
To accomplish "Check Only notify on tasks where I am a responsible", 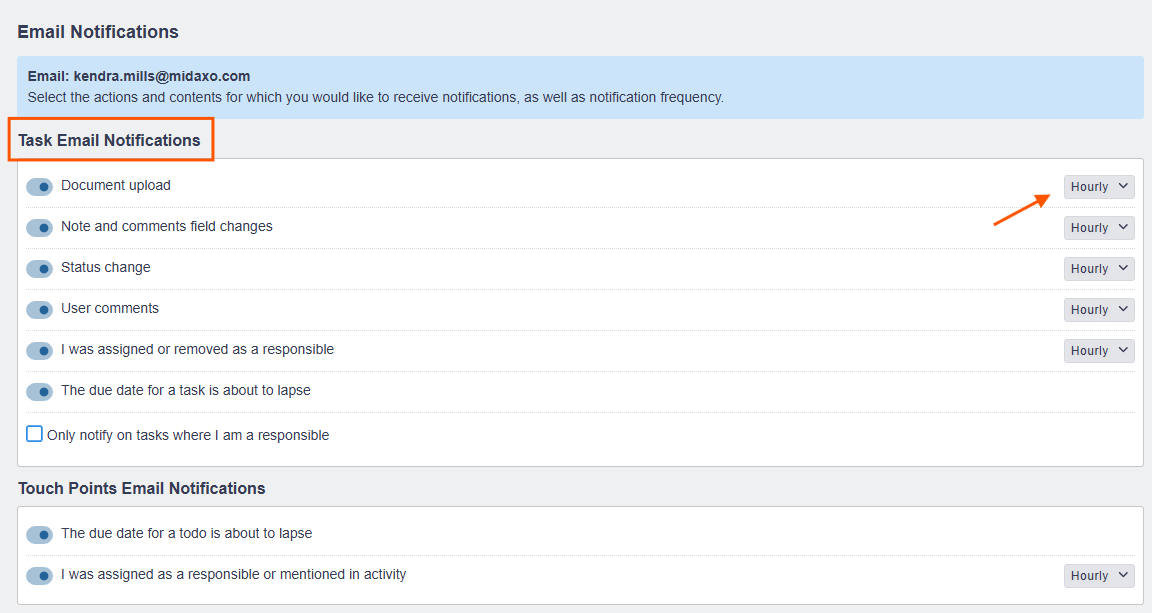I will pyautogui.click(x=35, y=434).
